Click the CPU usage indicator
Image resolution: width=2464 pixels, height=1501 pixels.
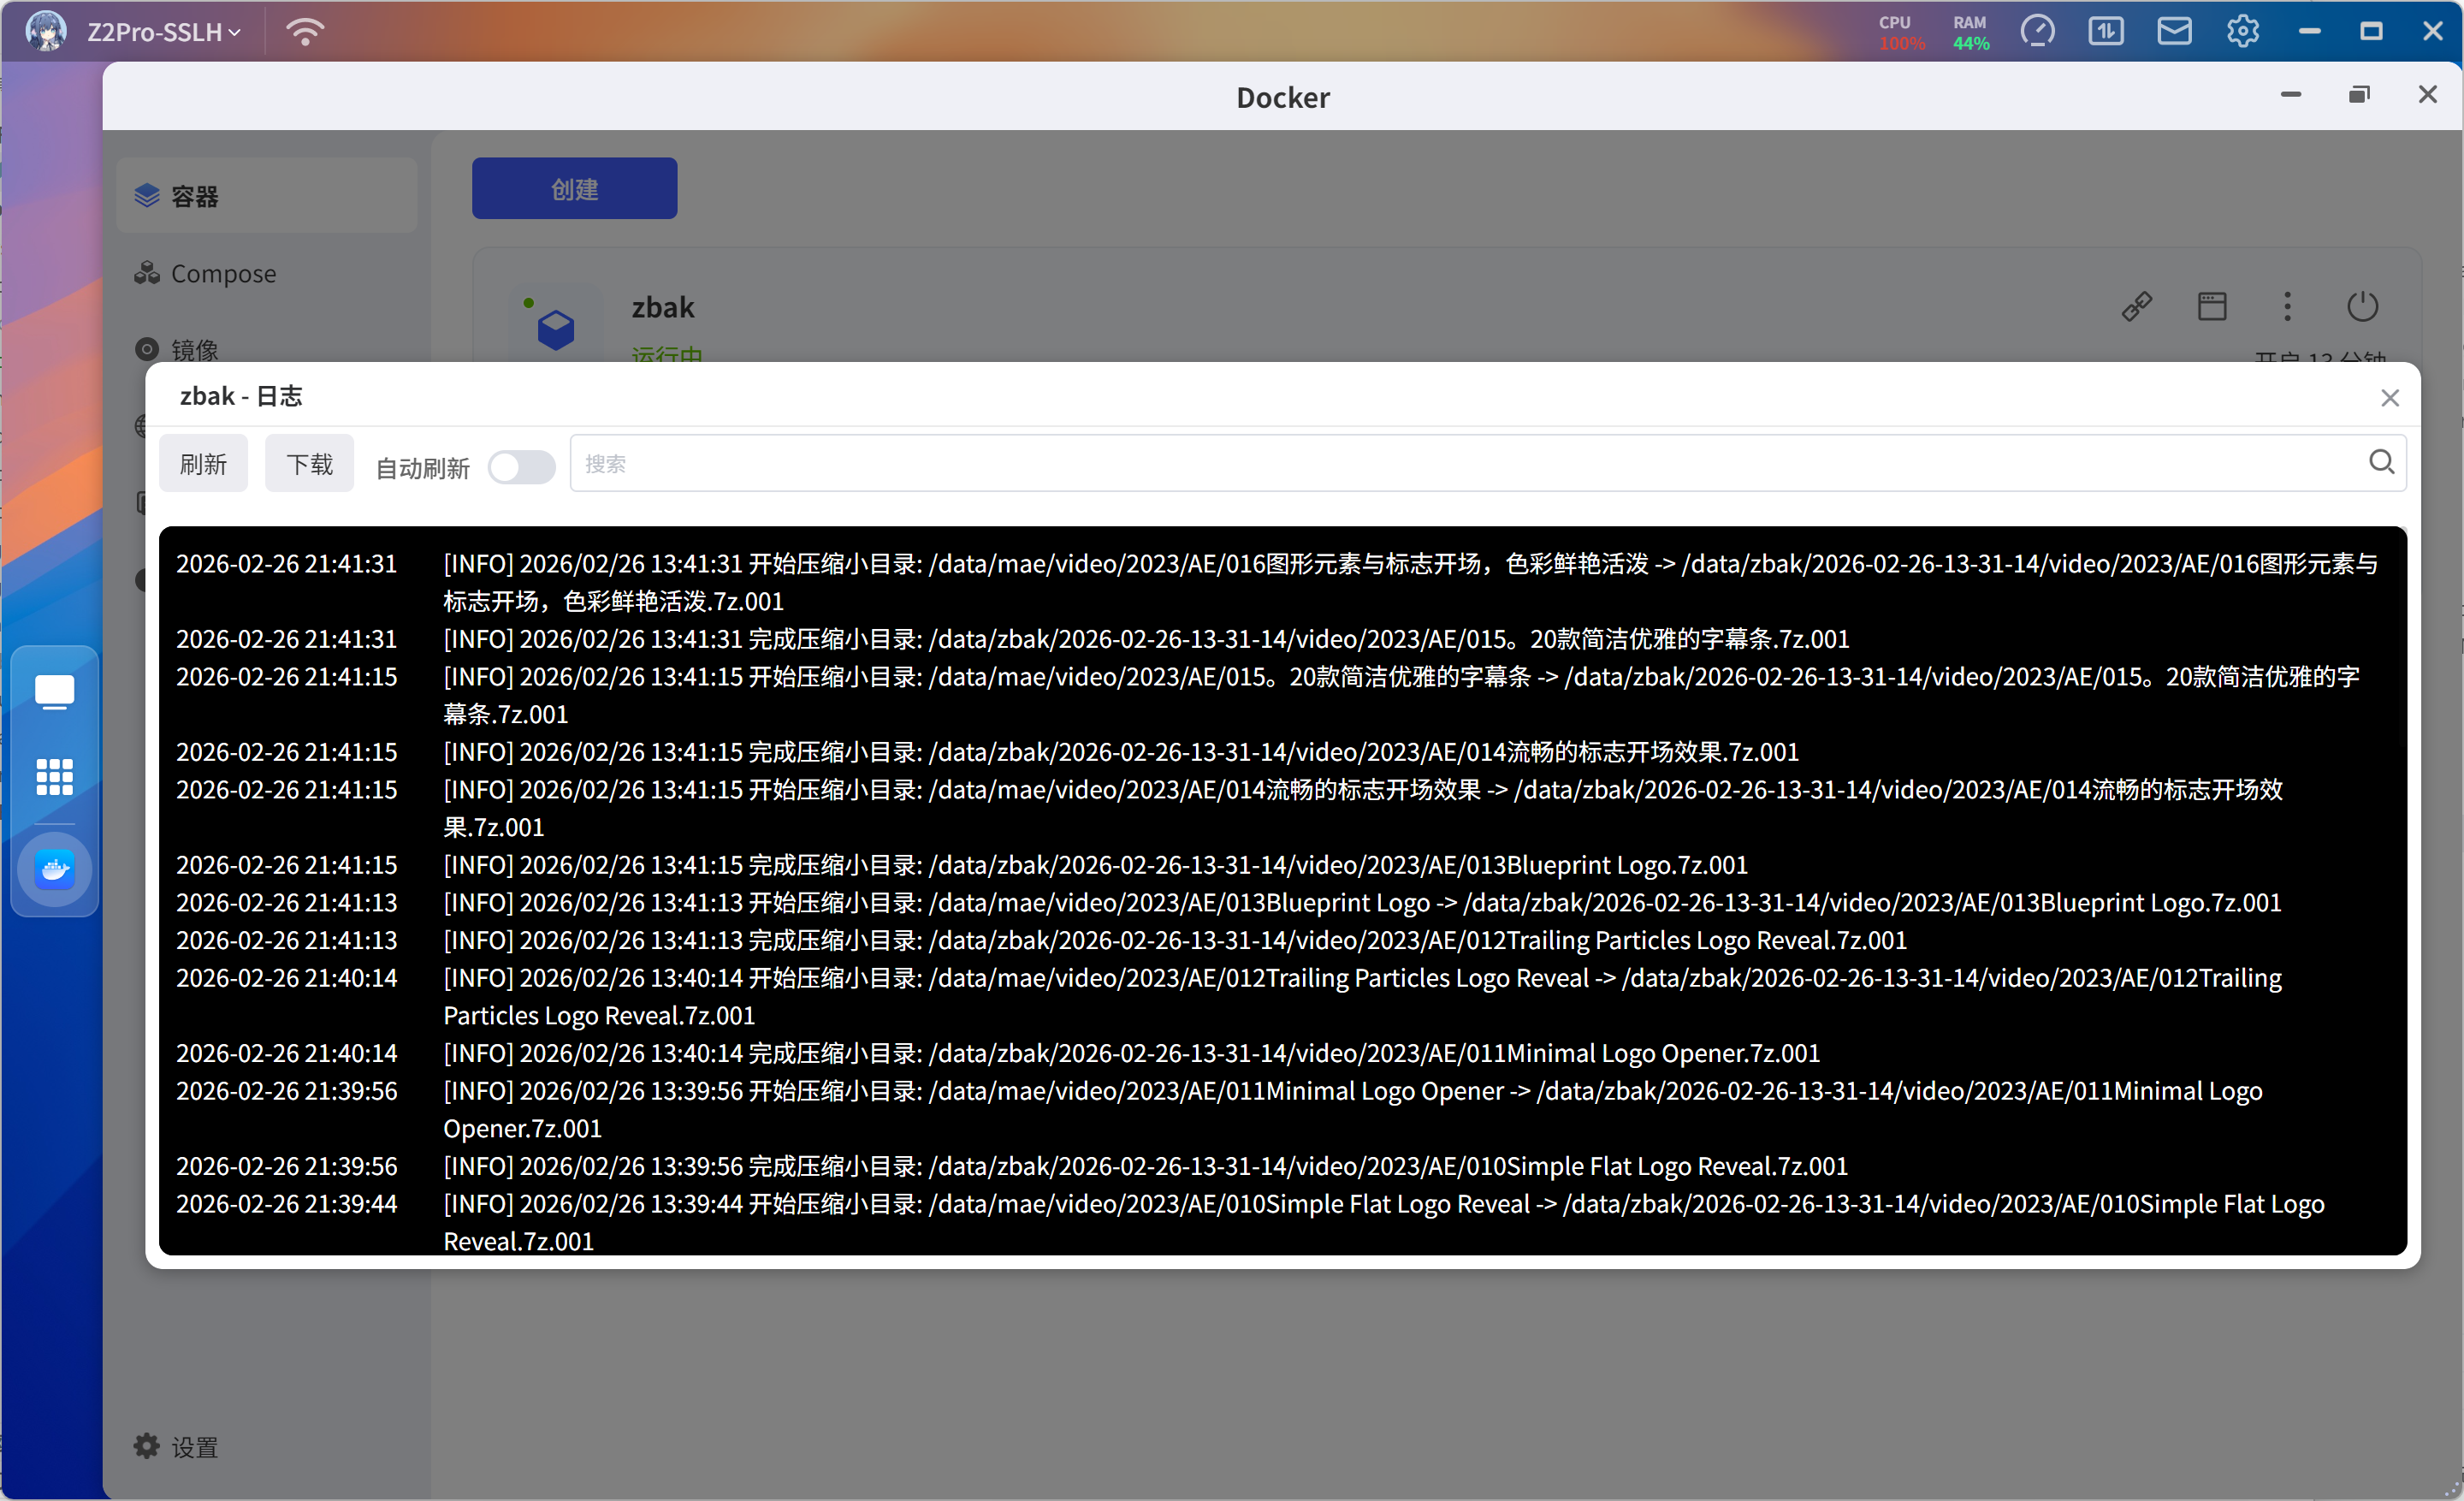[x=1901, y=32]
